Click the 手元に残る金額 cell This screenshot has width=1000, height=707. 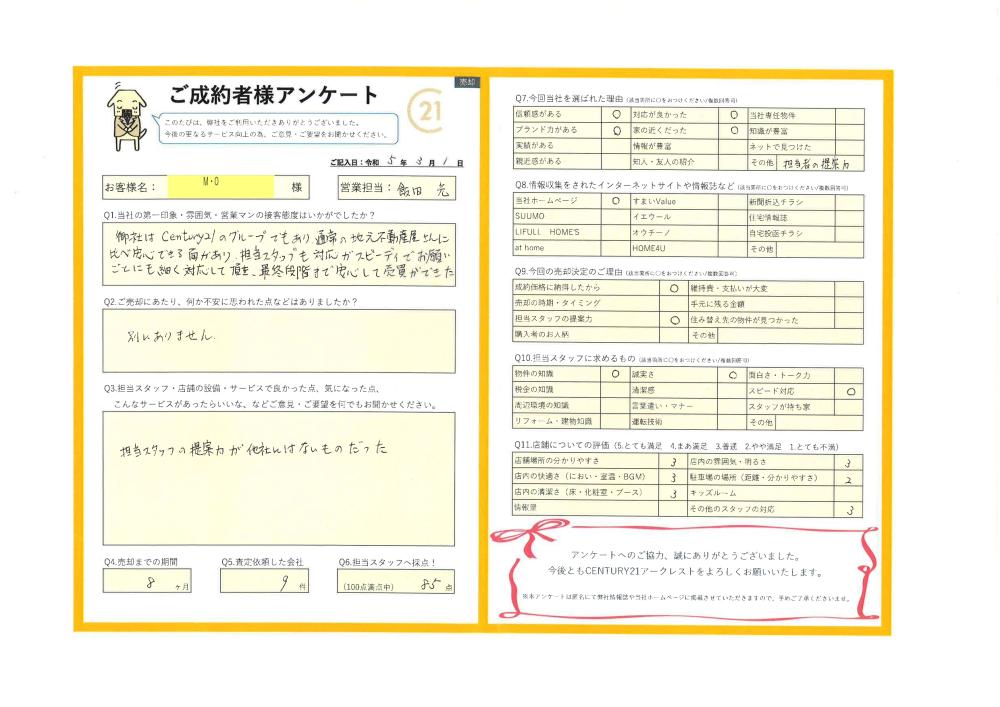[x=761, y=304]
